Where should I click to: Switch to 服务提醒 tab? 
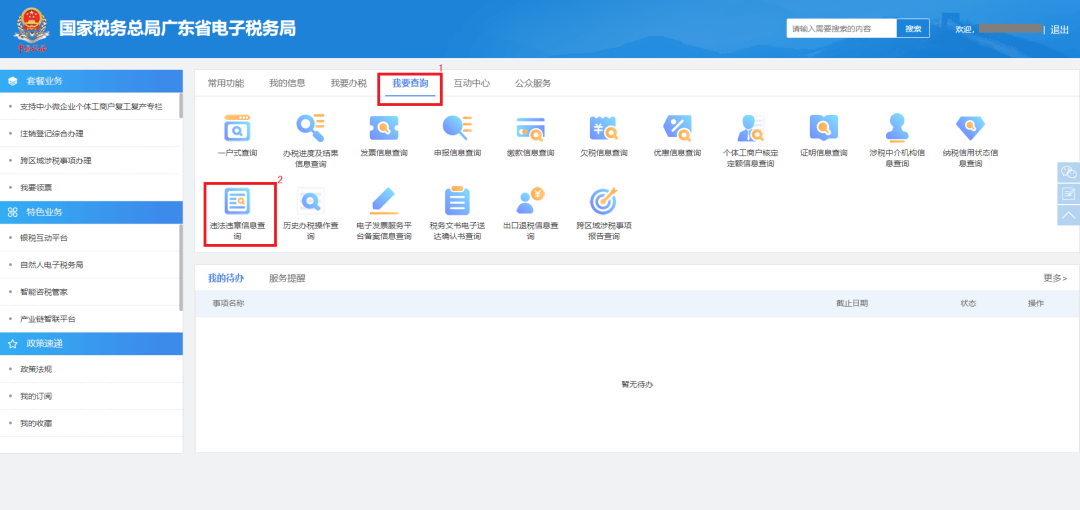tap(287, 278)
